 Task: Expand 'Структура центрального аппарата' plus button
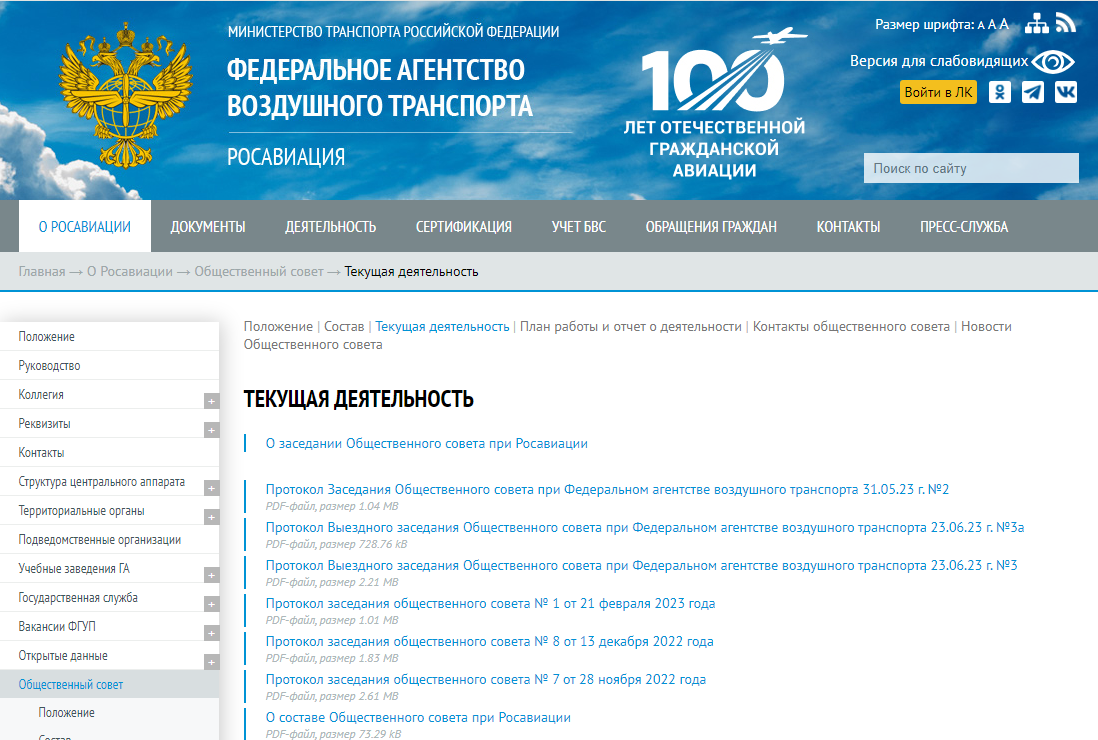coord(211,488)
